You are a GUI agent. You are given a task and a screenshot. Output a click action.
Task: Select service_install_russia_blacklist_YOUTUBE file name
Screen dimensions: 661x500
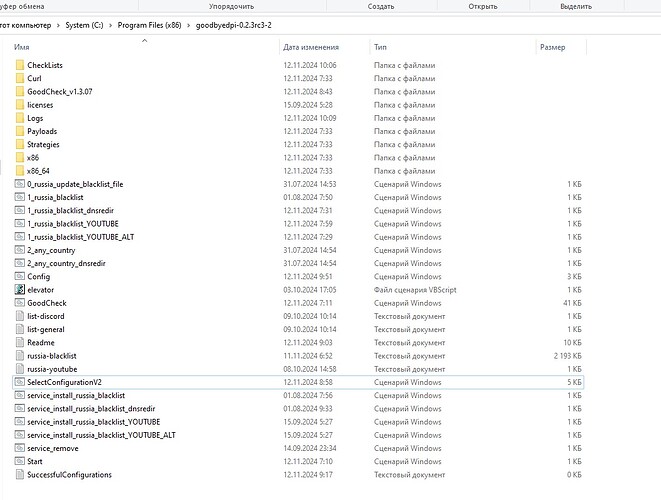[94, 422]
